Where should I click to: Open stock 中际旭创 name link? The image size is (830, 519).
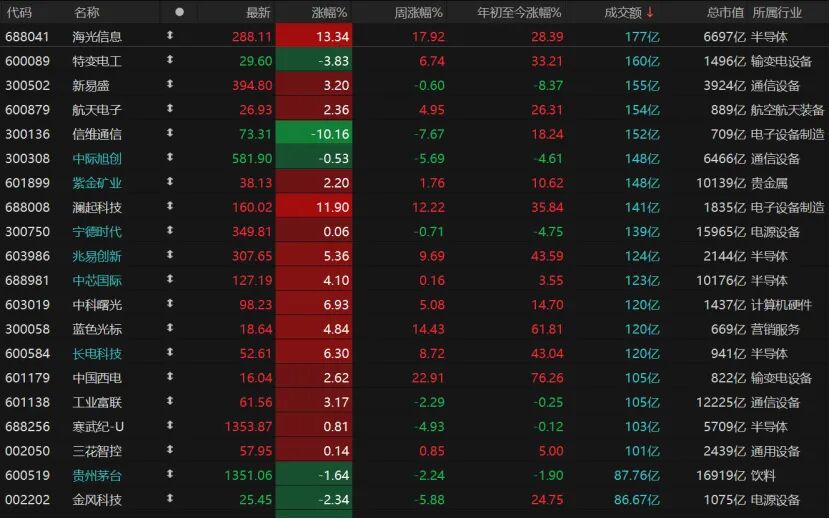(x=97, y=158)
